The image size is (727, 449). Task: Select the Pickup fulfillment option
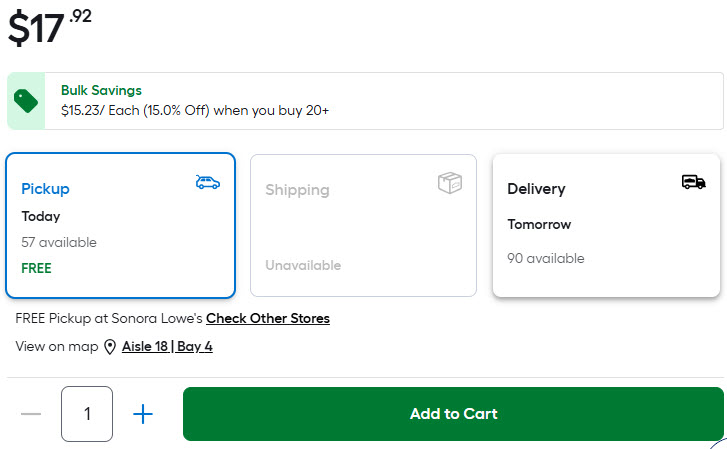[x=120, y=225]
